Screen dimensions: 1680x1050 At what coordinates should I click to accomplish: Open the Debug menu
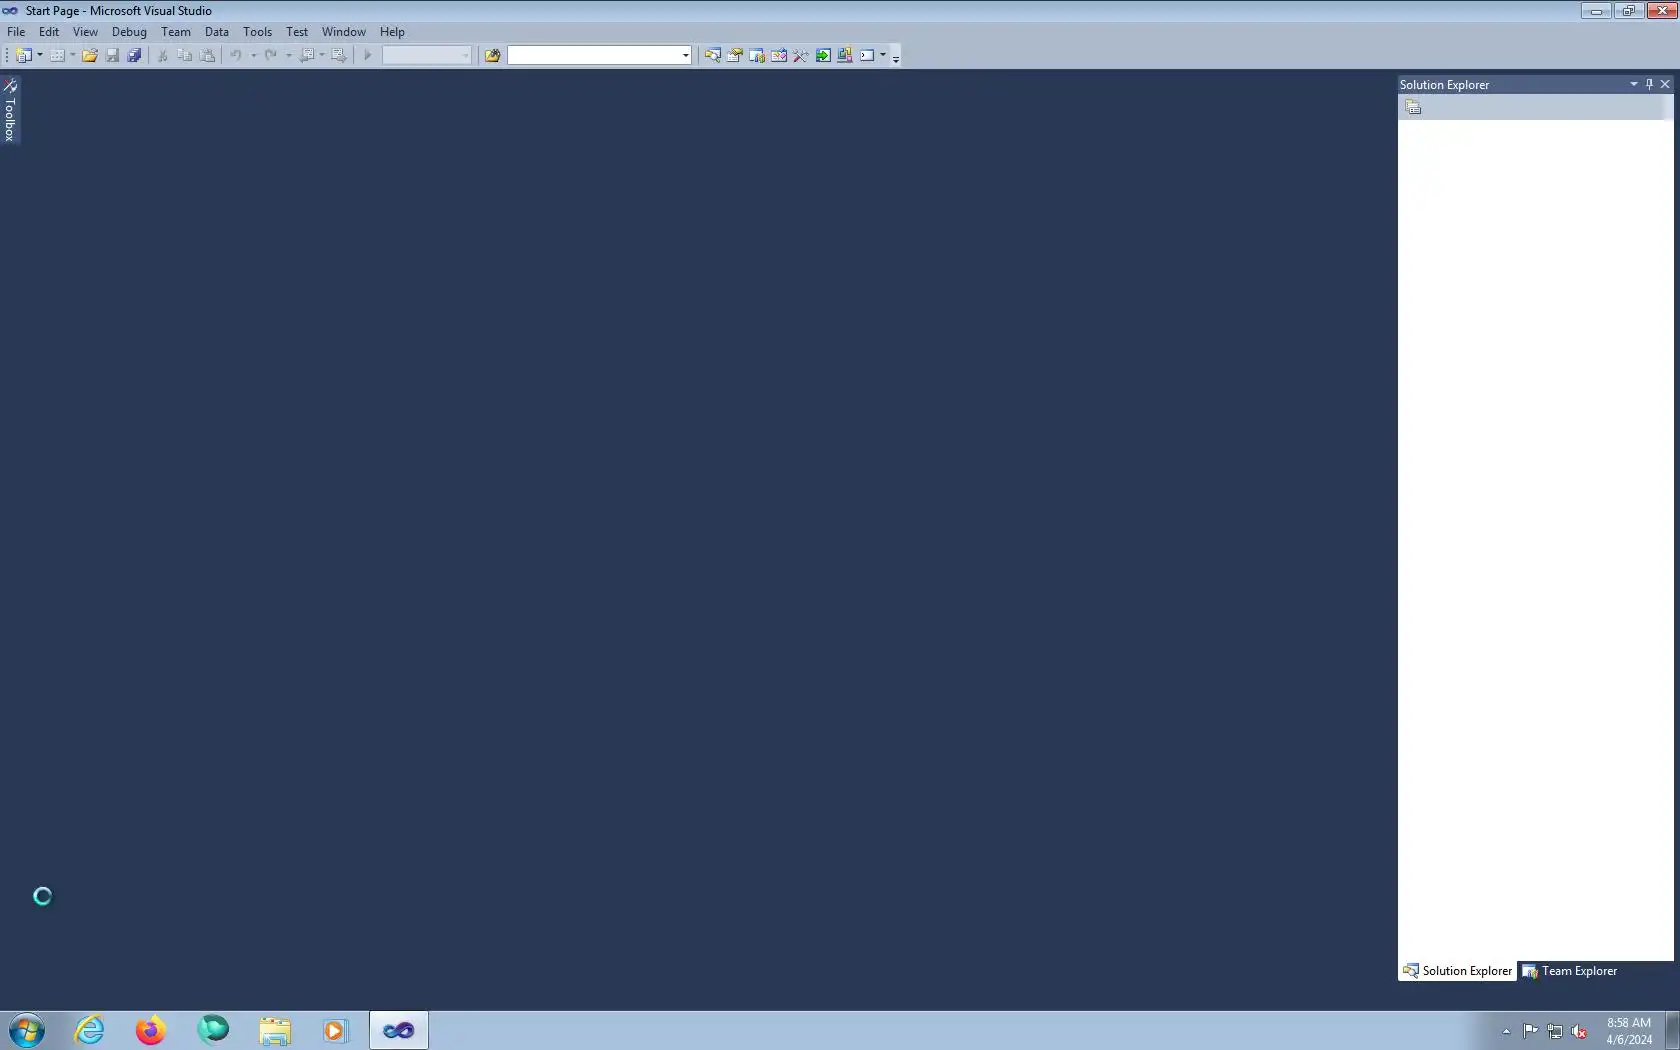(129, 32)
